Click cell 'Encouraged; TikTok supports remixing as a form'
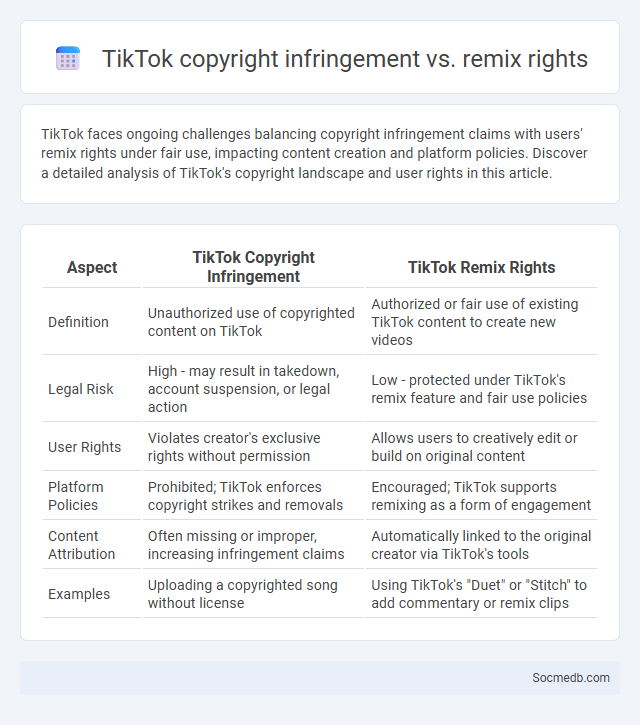Viewport: 640px width, 725px height. click(x=481, y=496)
